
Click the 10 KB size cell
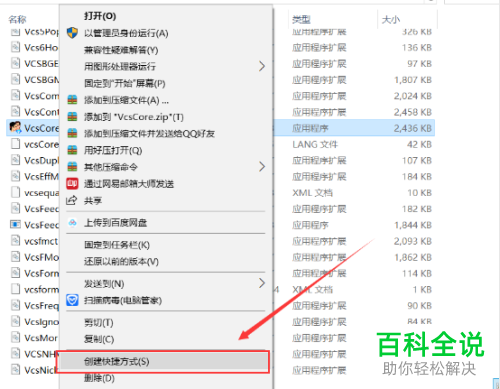pyautogui.click(x=419, y=193)
